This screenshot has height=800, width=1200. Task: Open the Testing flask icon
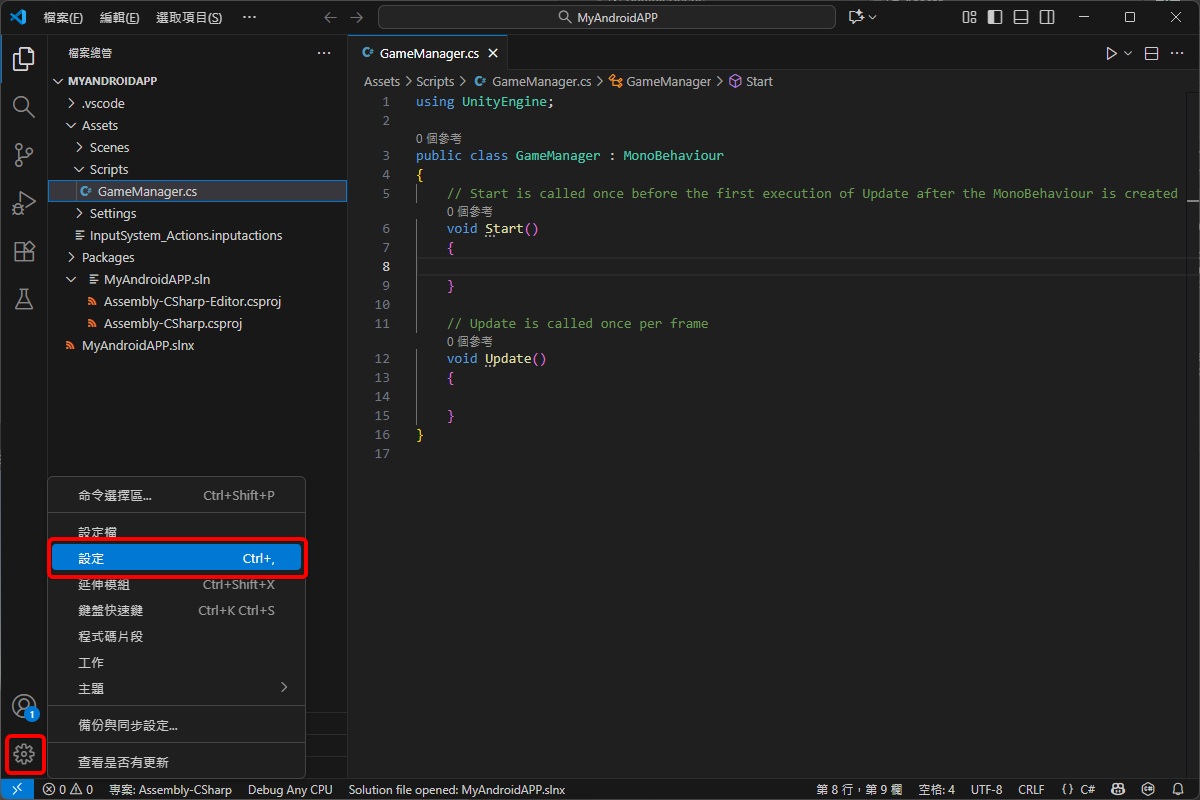click(x=23, y=299)
